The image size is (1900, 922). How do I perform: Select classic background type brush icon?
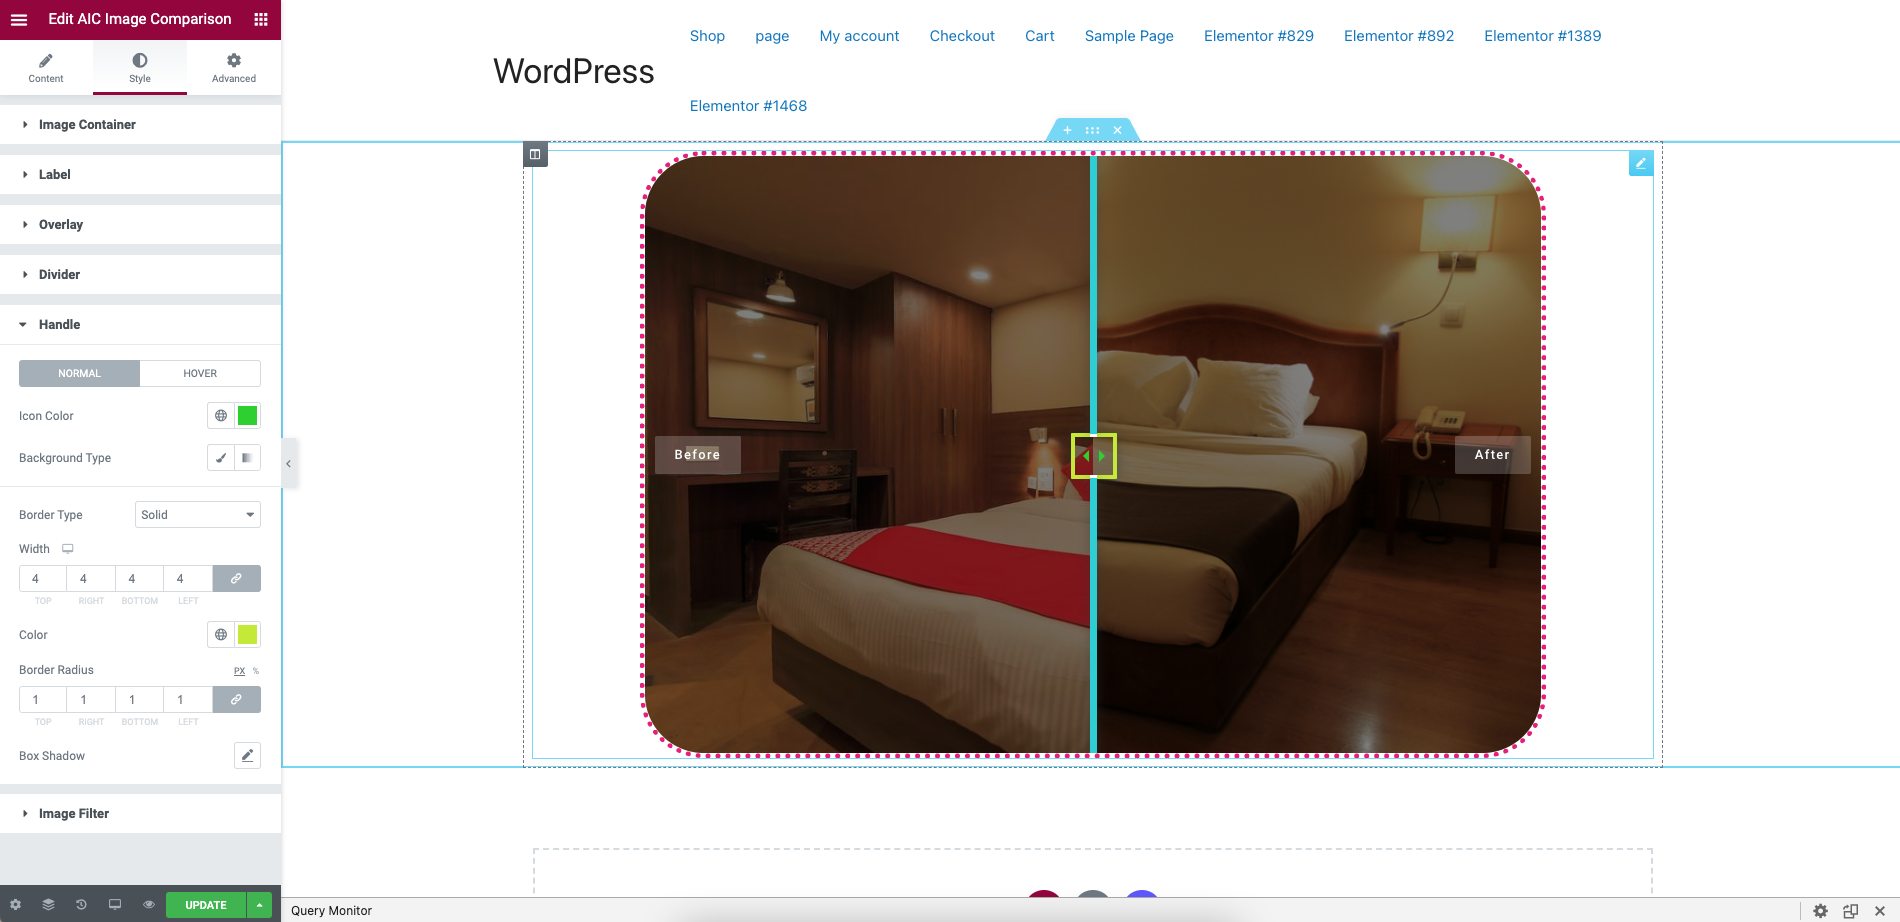click(x=221, y=458)
